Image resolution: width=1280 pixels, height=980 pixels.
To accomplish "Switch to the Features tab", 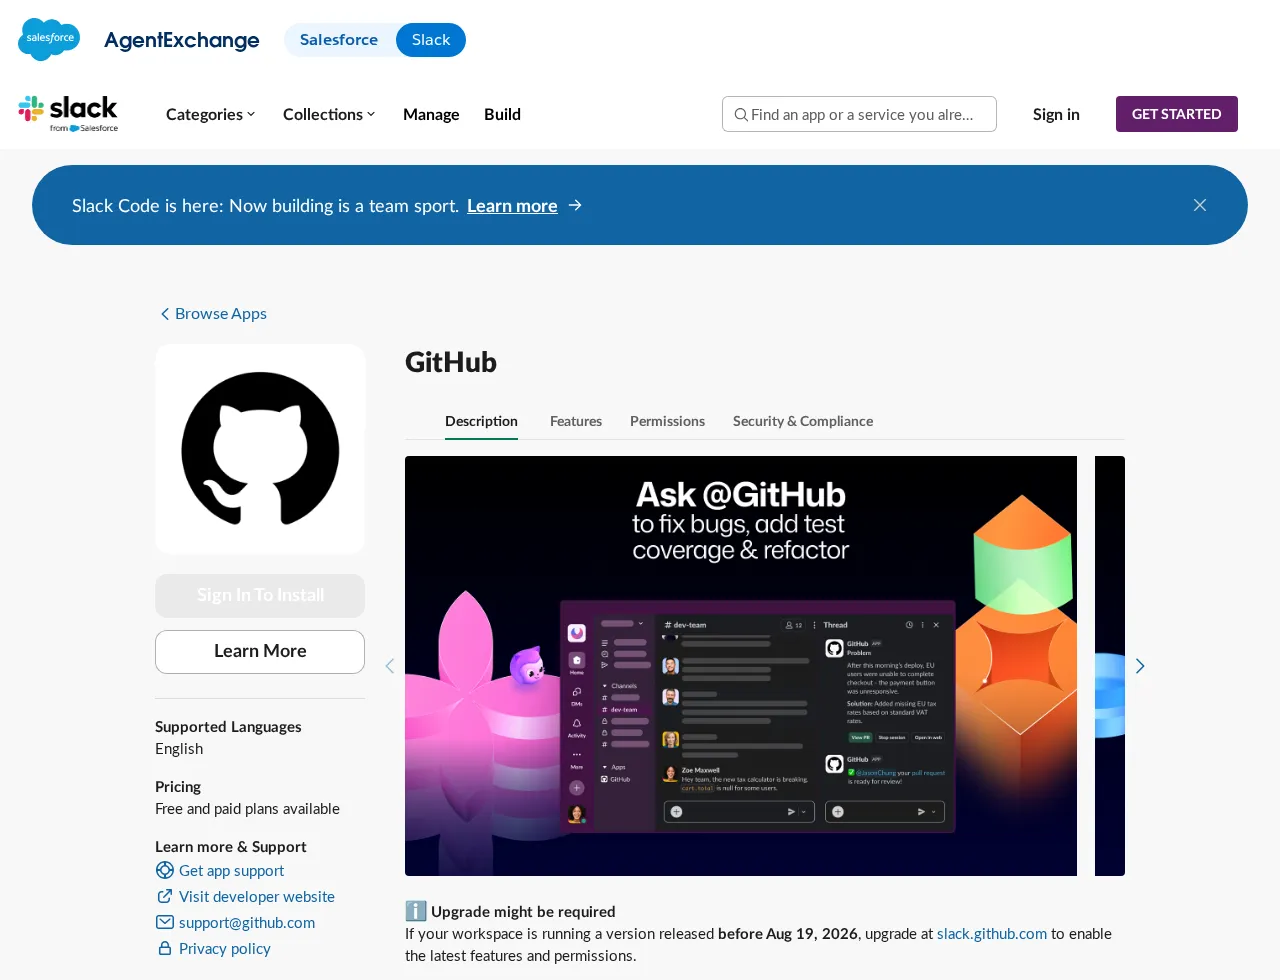I will click(576, 421).
